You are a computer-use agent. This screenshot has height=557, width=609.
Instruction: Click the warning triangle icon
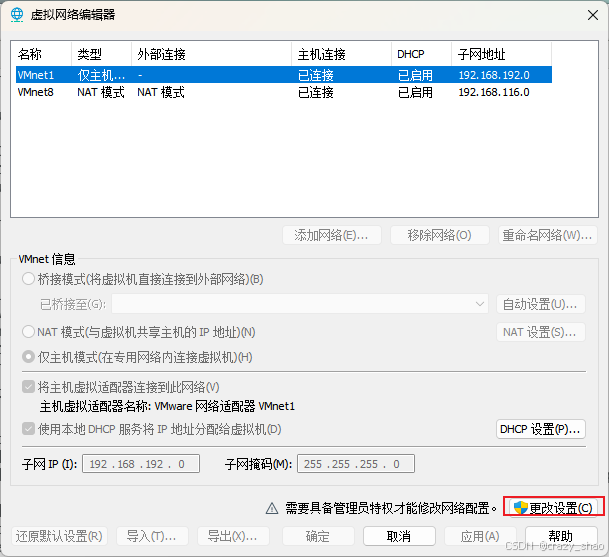[x=272, y=508]
